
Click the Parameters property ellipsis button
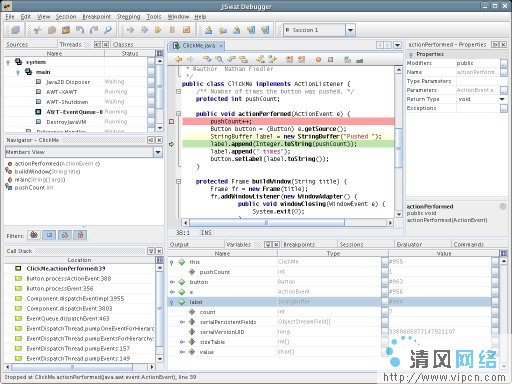(503, 90)
